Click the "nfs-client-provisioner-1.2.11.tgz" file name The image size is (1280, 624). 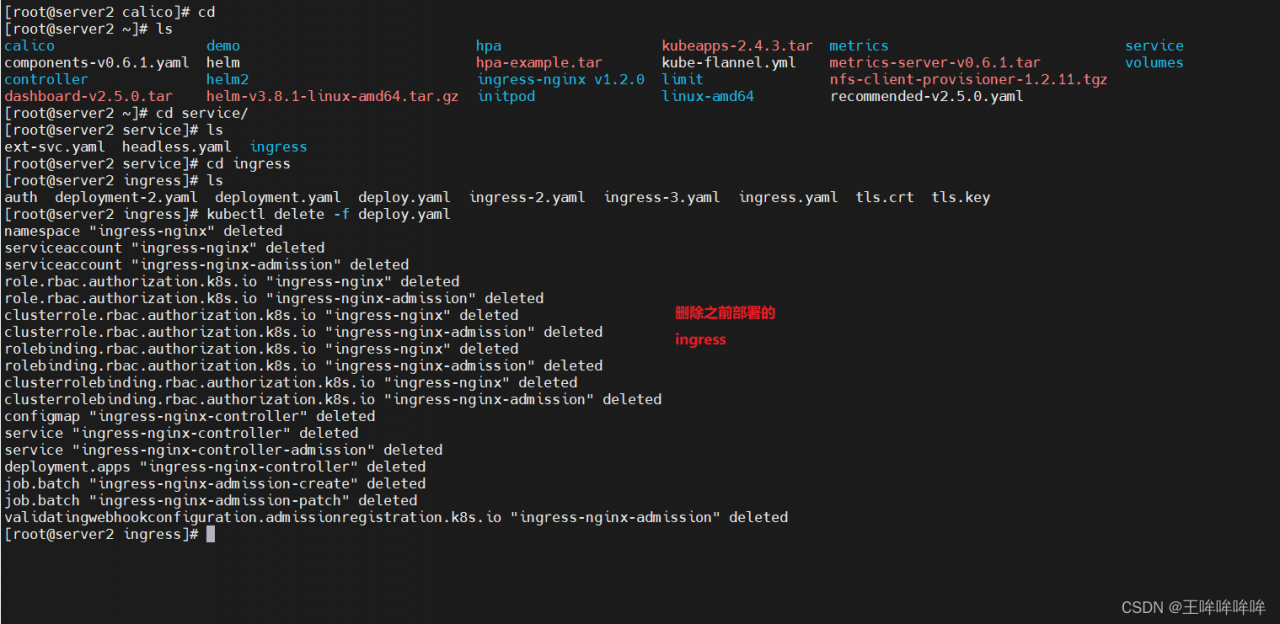tap(968, 80)
